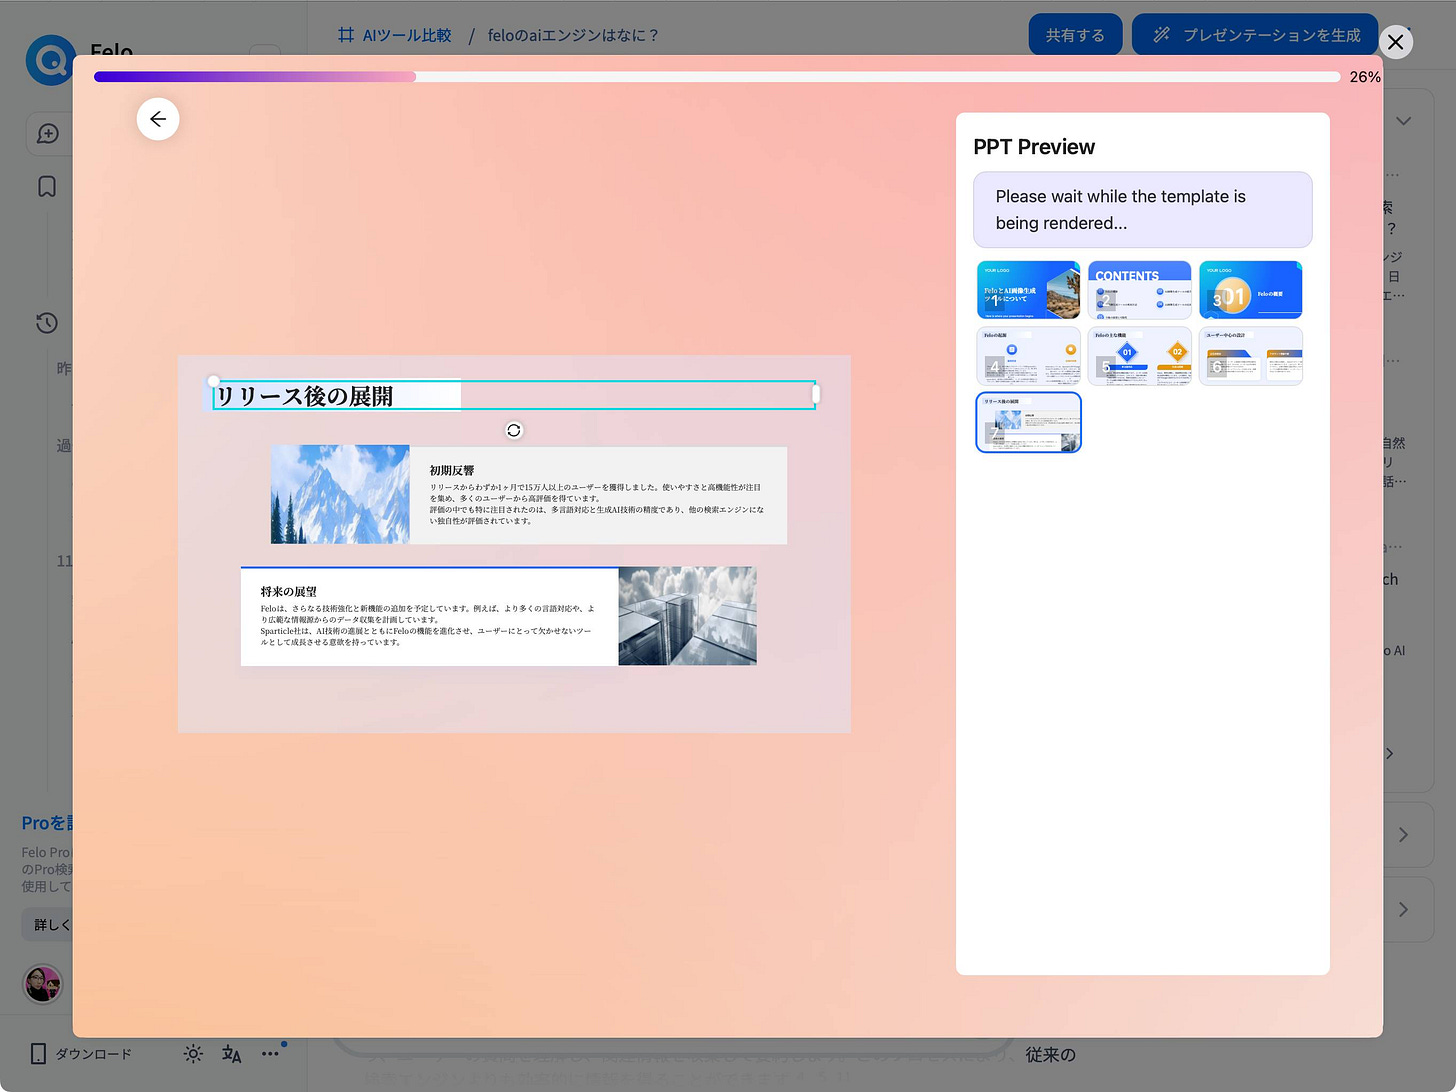Select slide 5 thumbnail with diamonds
Image resolution: width=1456 pixels, height=1092 pixels.
point(1139,356)
